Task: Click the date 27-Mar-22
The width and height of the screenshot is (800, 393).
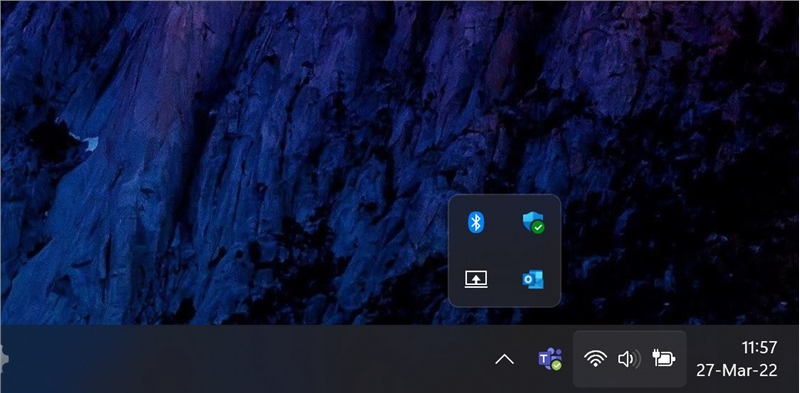Action: coord(737,370)
